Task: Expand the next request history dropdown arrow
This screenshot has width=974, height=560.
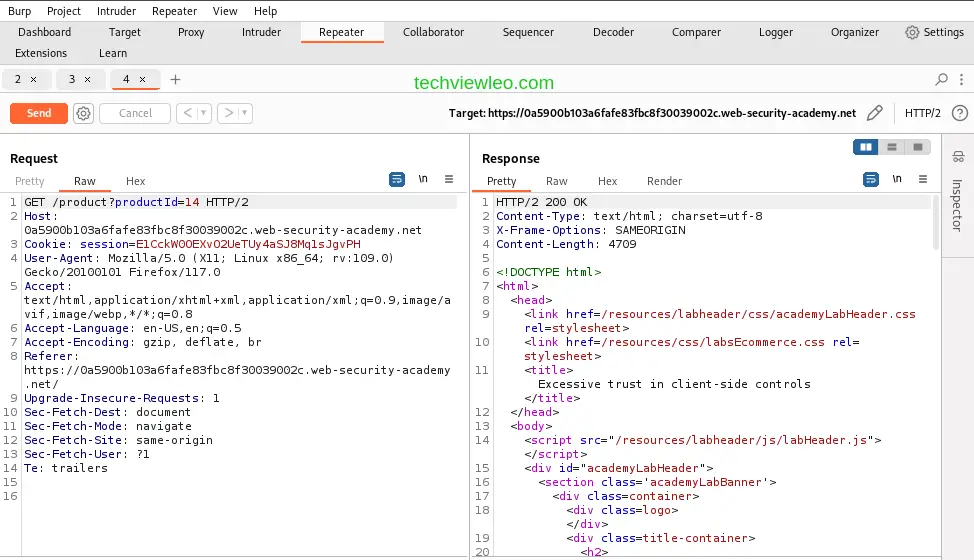Action: pyautogui.click(x=245, y=114)
